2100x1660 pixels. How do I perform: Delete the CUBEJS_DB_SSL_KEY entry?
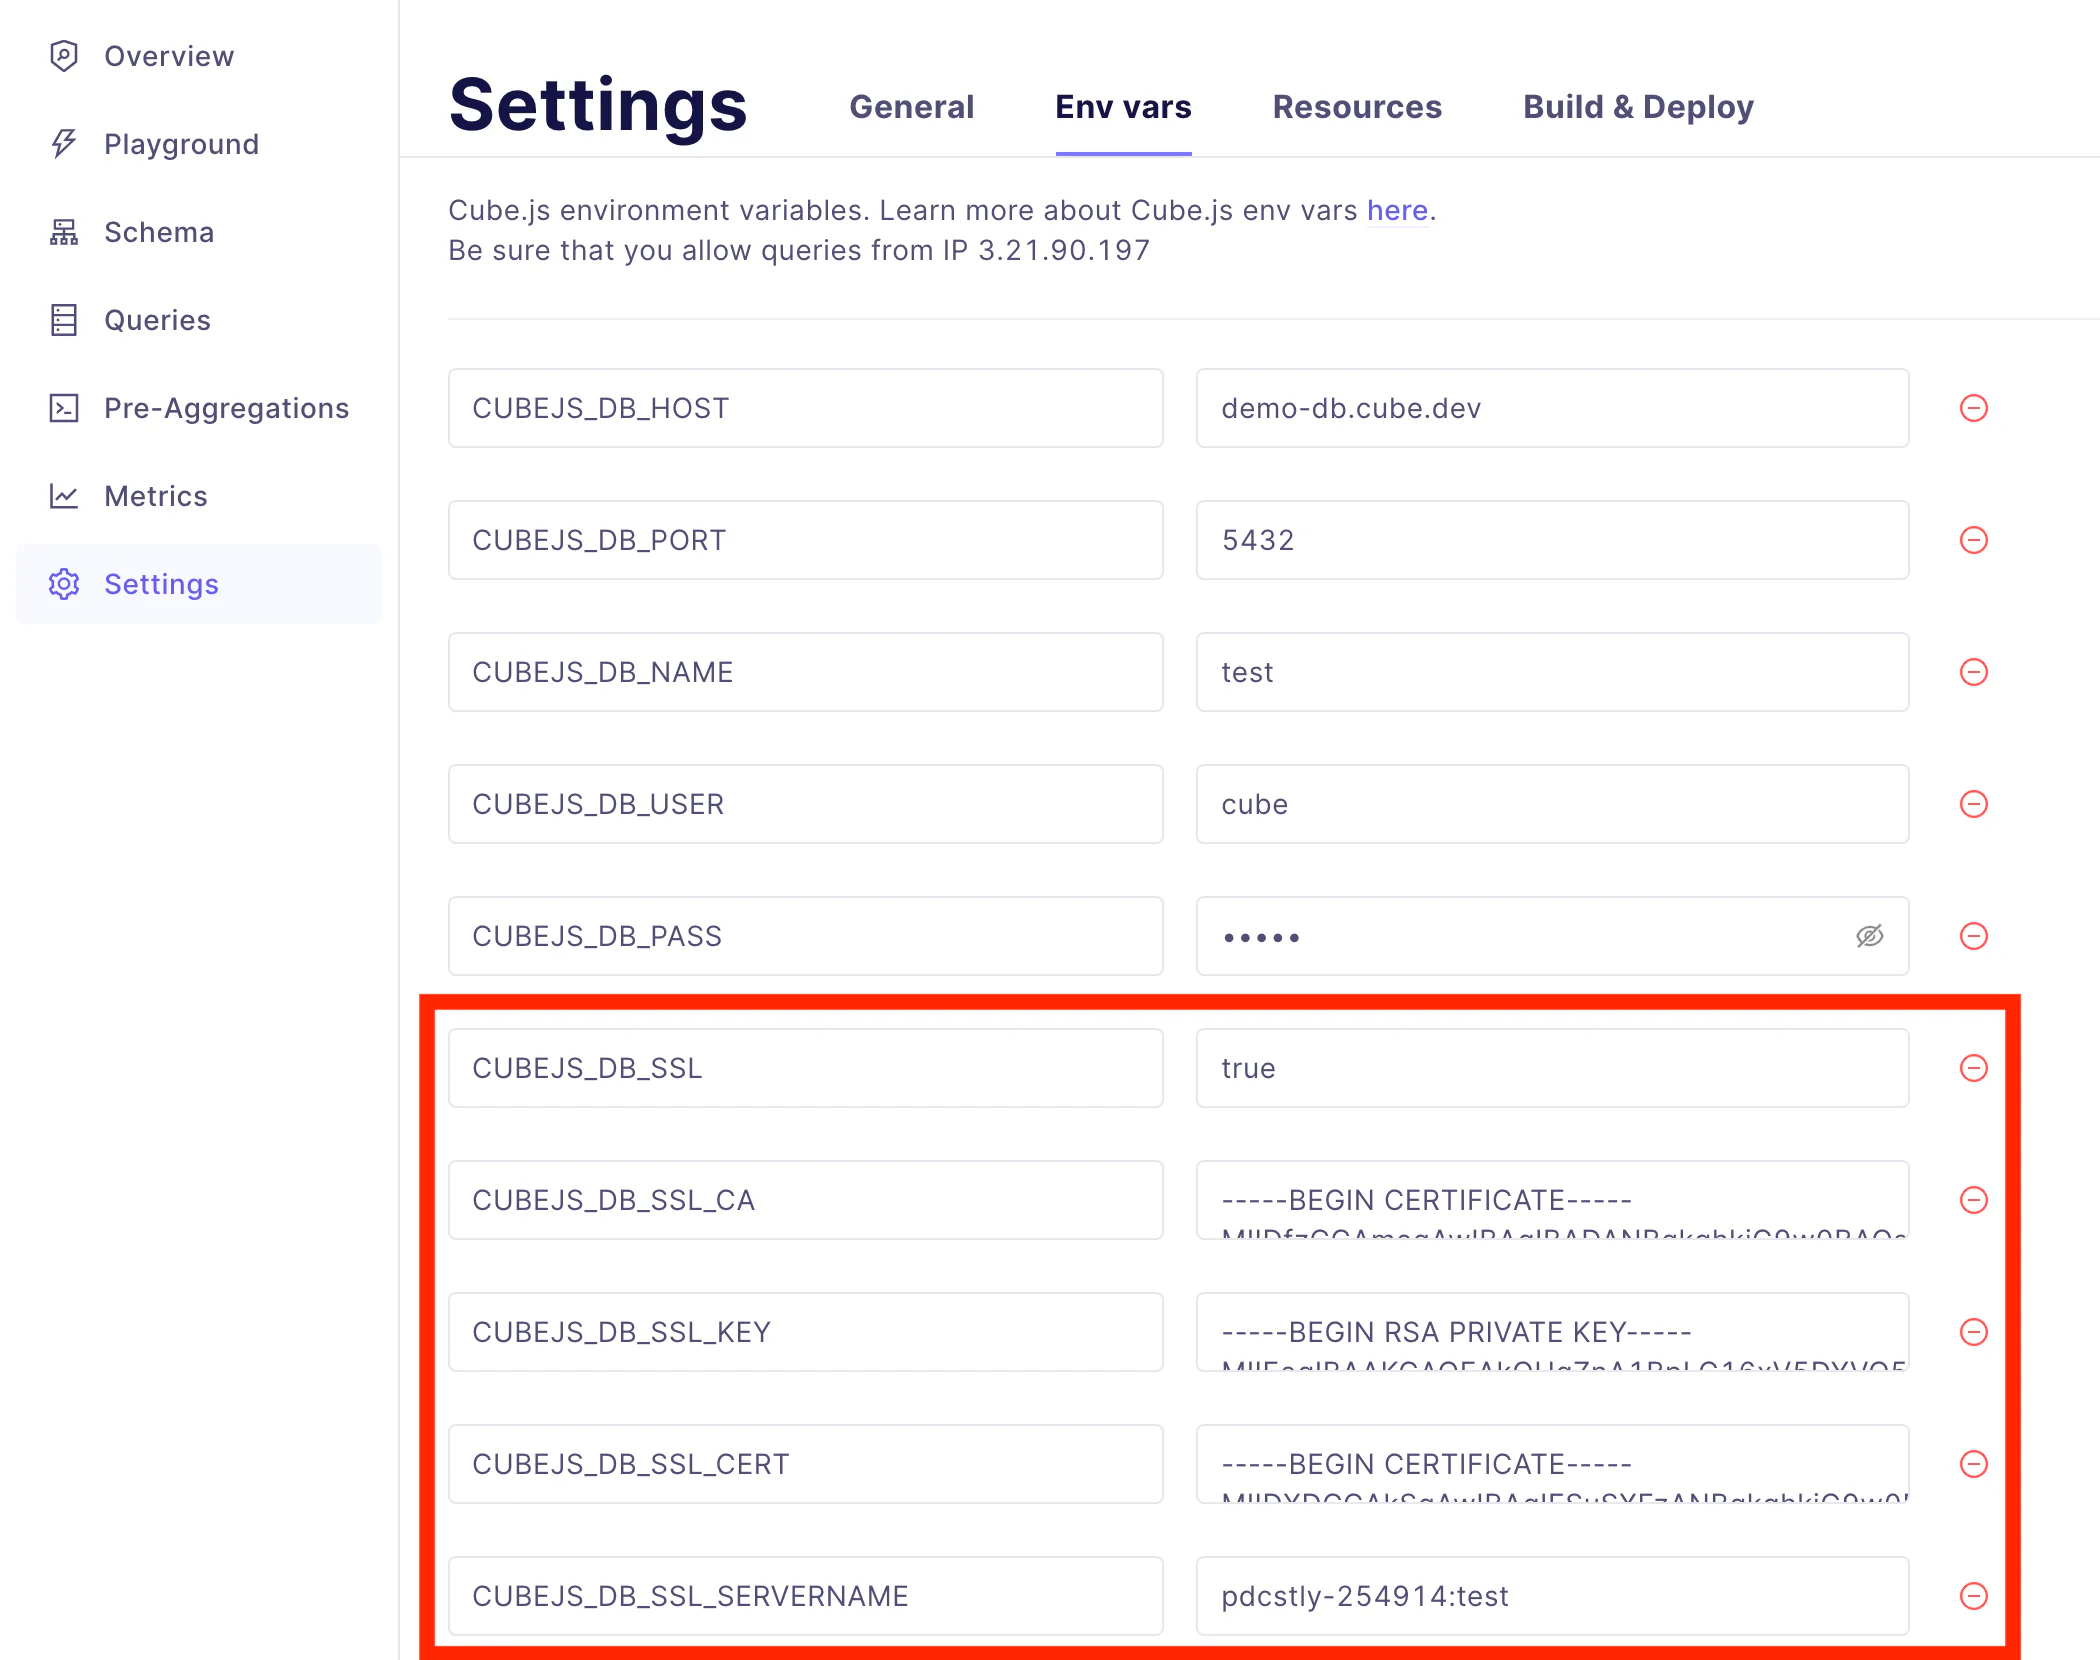(x=1973, y=1332)
